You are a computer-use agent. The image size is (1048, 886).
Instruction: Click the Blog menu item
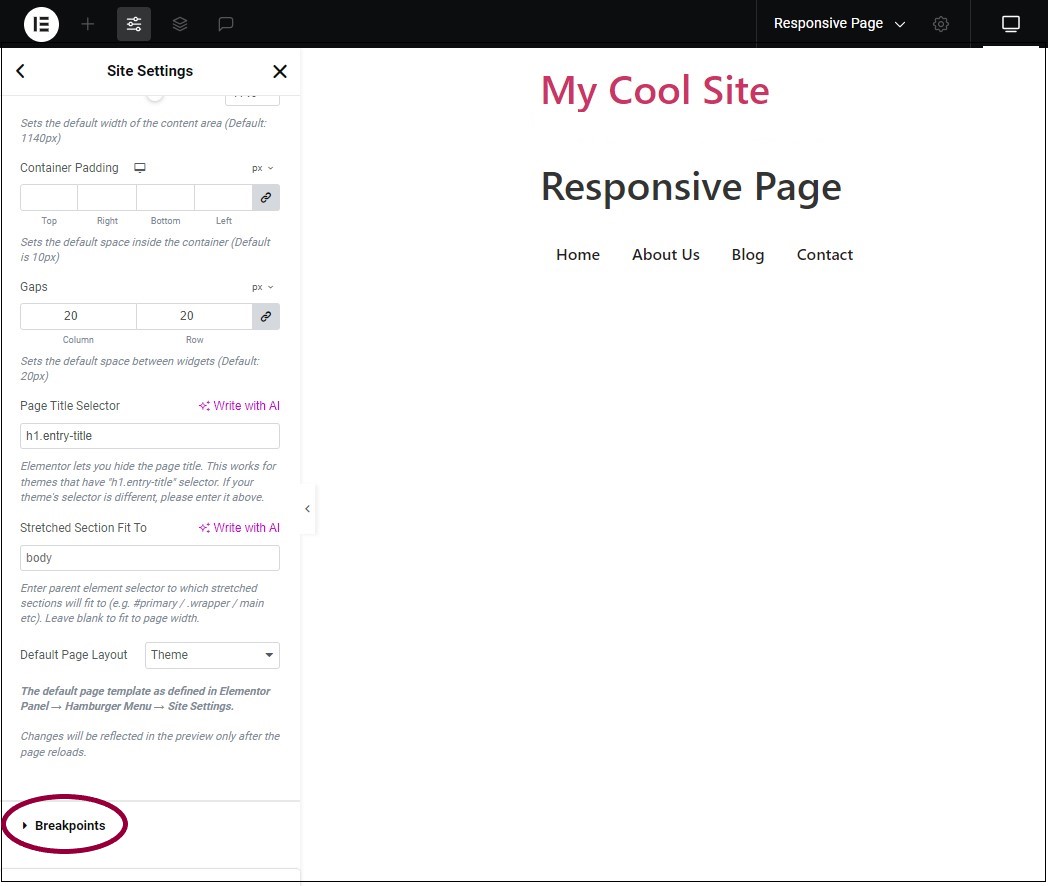click(747, 255)
